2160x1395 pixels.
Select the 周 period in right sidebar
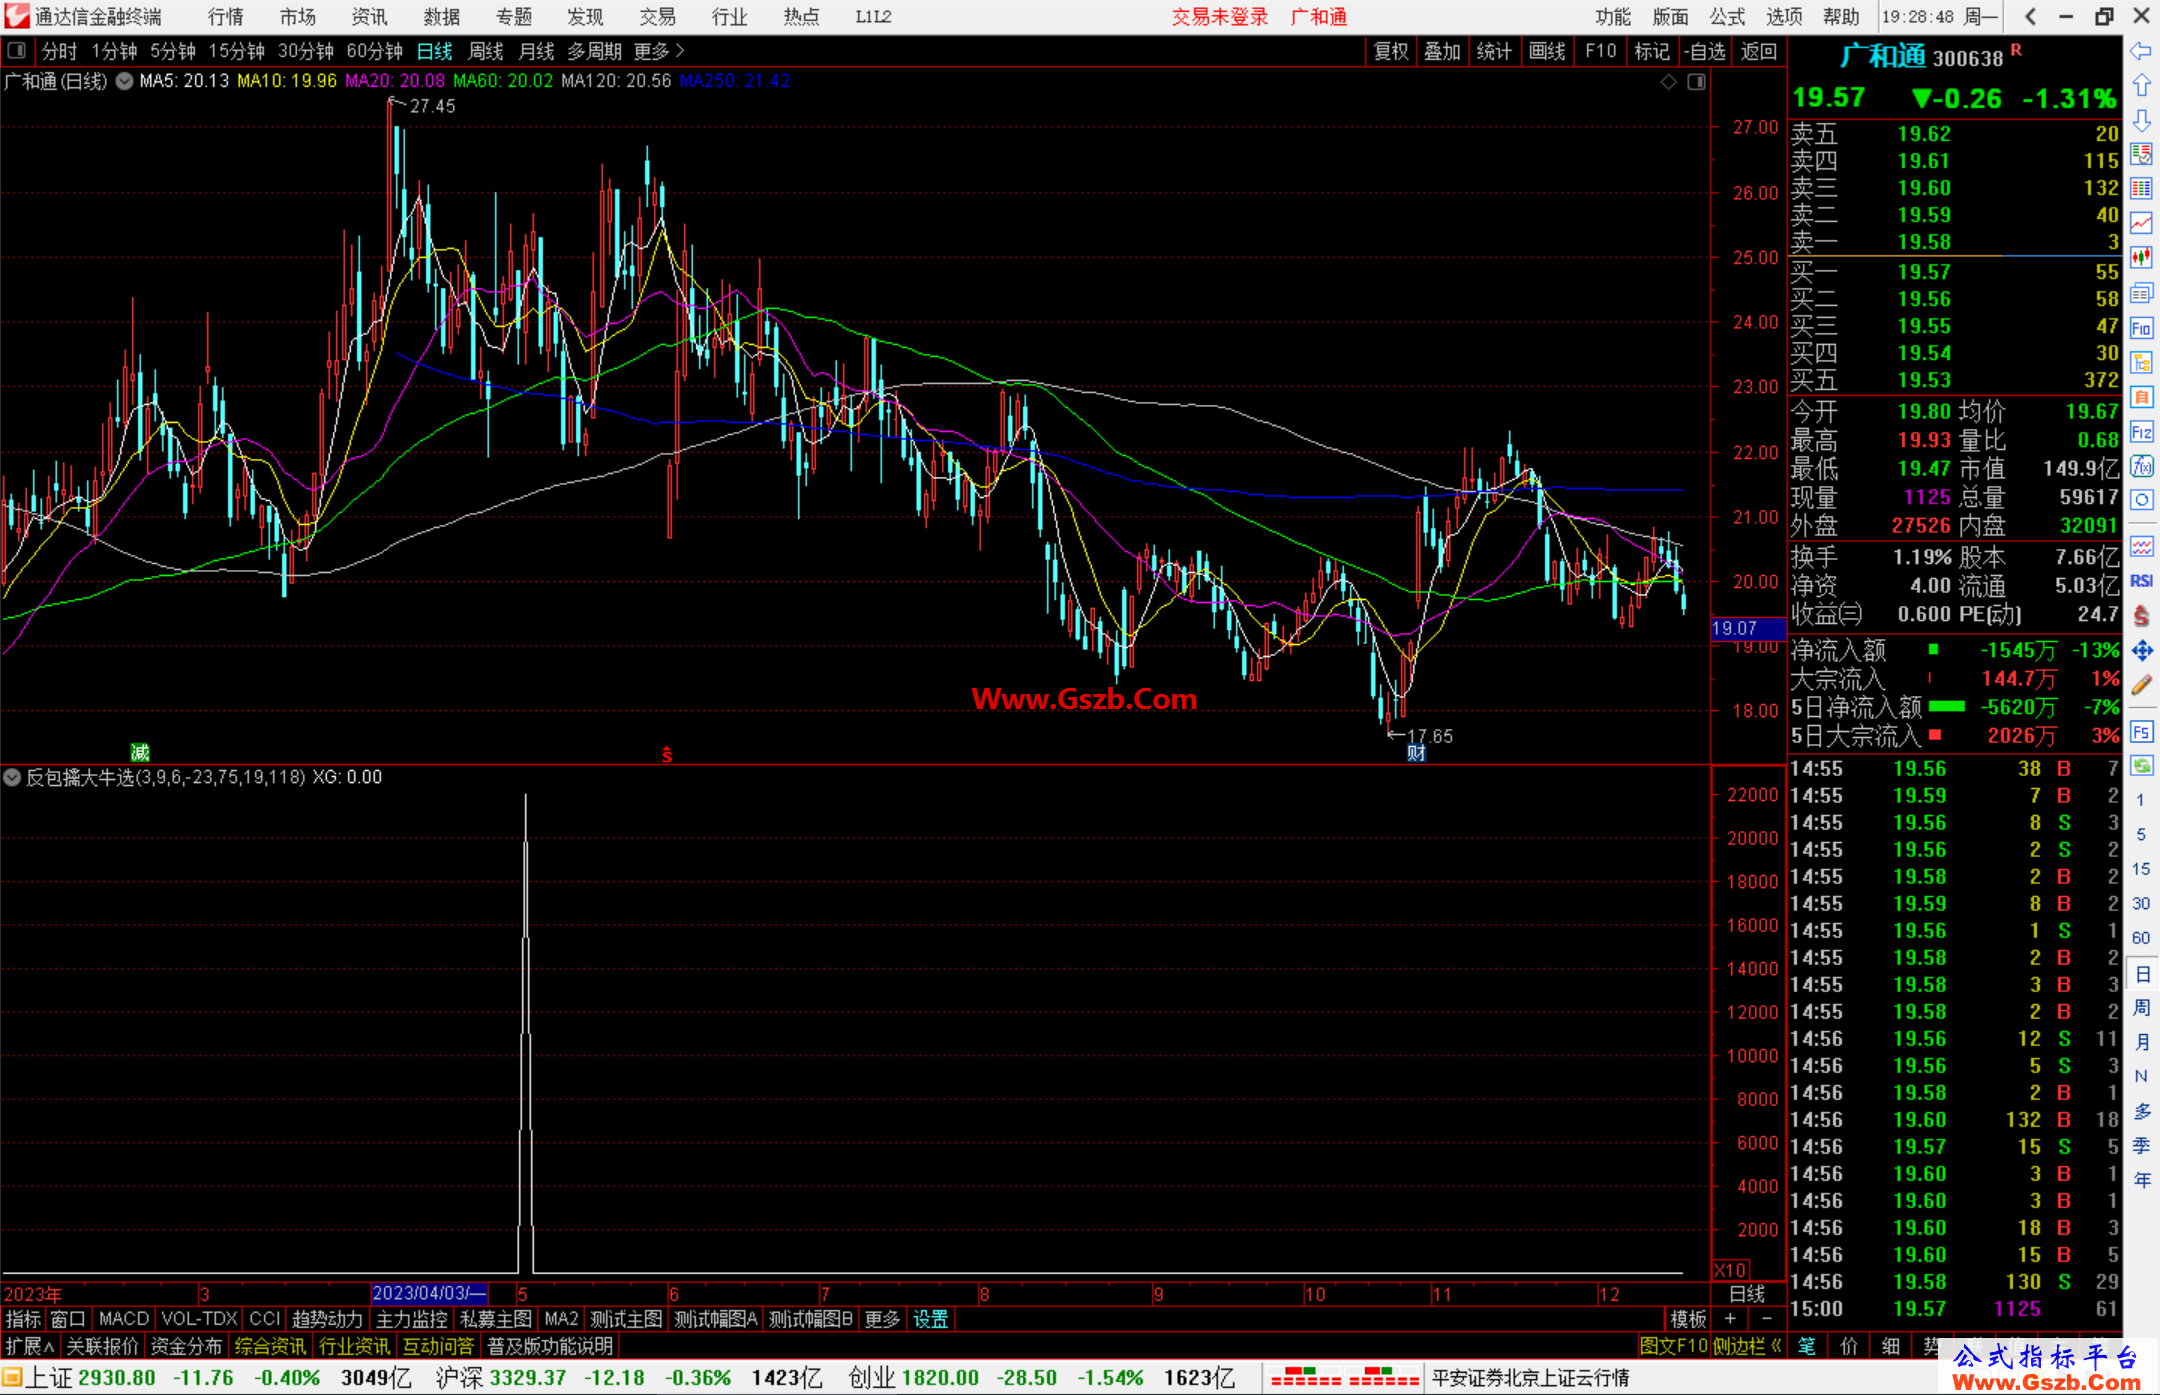coord(2141,1007)
